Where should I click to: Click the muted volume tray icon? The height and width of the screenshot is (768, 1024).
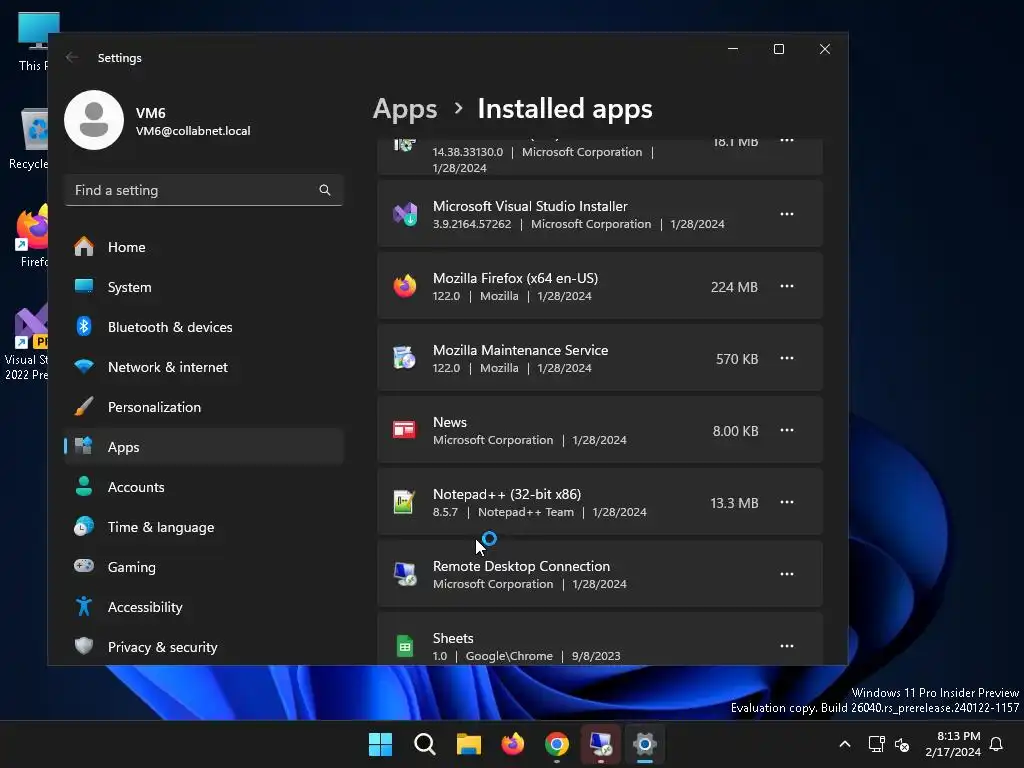(x=902, y=744)
